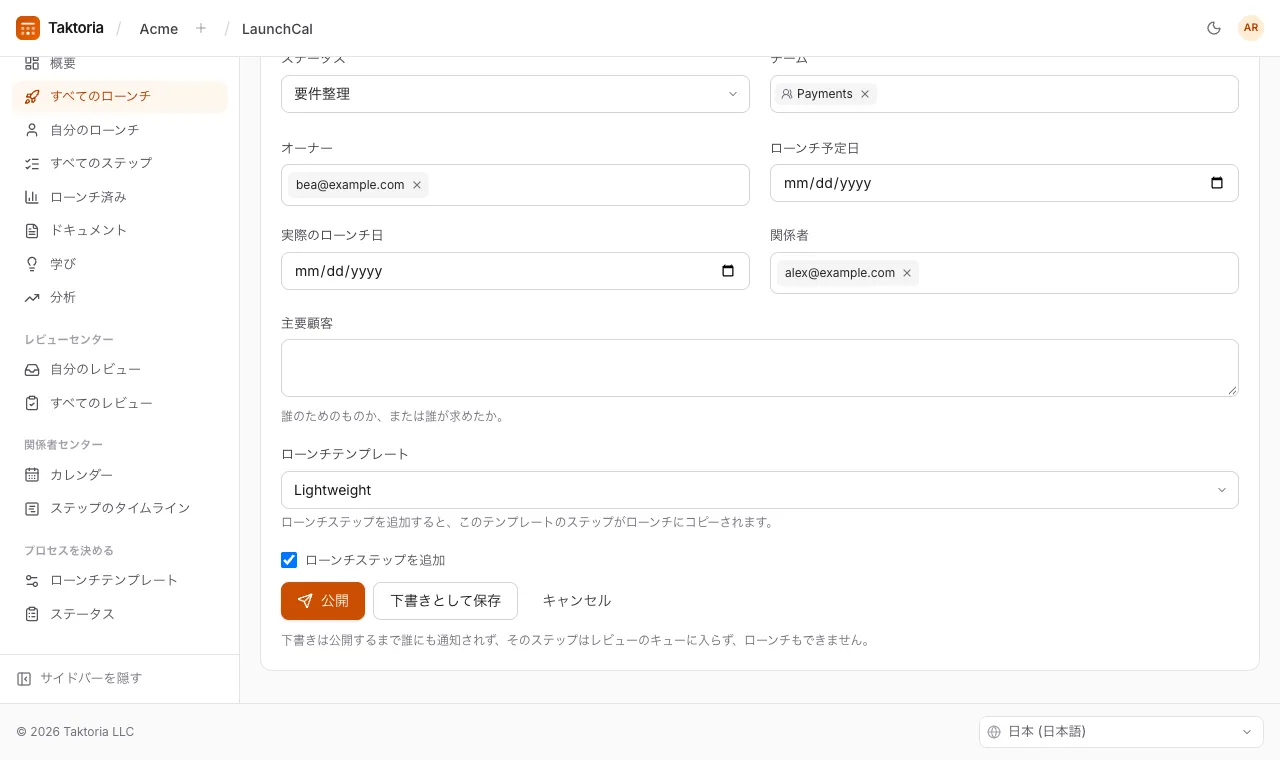Toggle dark mode moon icon

coord(1214,28)
